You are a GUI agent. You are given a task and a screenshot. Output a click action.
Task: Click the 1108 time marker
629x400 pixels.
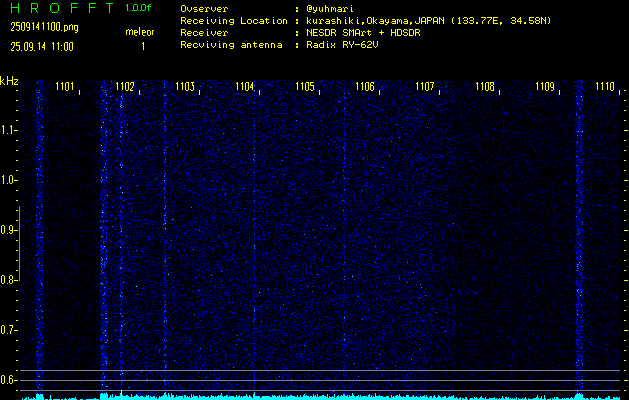tap(485, 86)
